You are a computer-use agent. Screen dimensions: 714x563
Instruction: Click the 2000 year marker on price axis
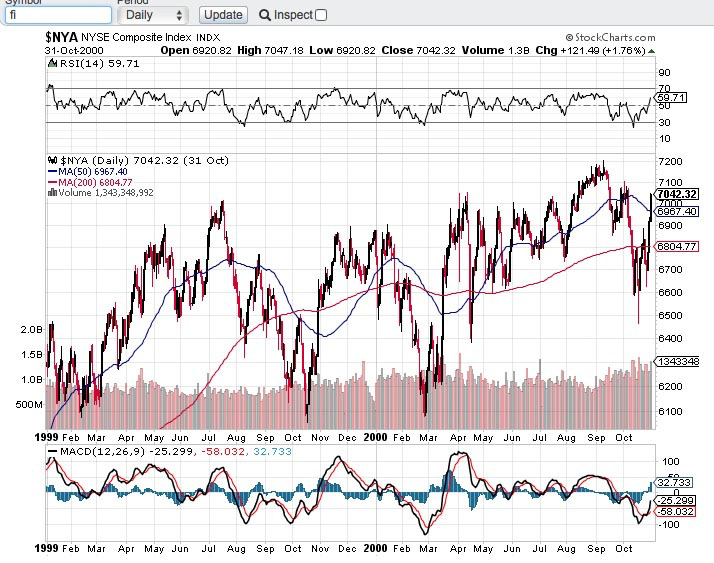tap(375, 437)
